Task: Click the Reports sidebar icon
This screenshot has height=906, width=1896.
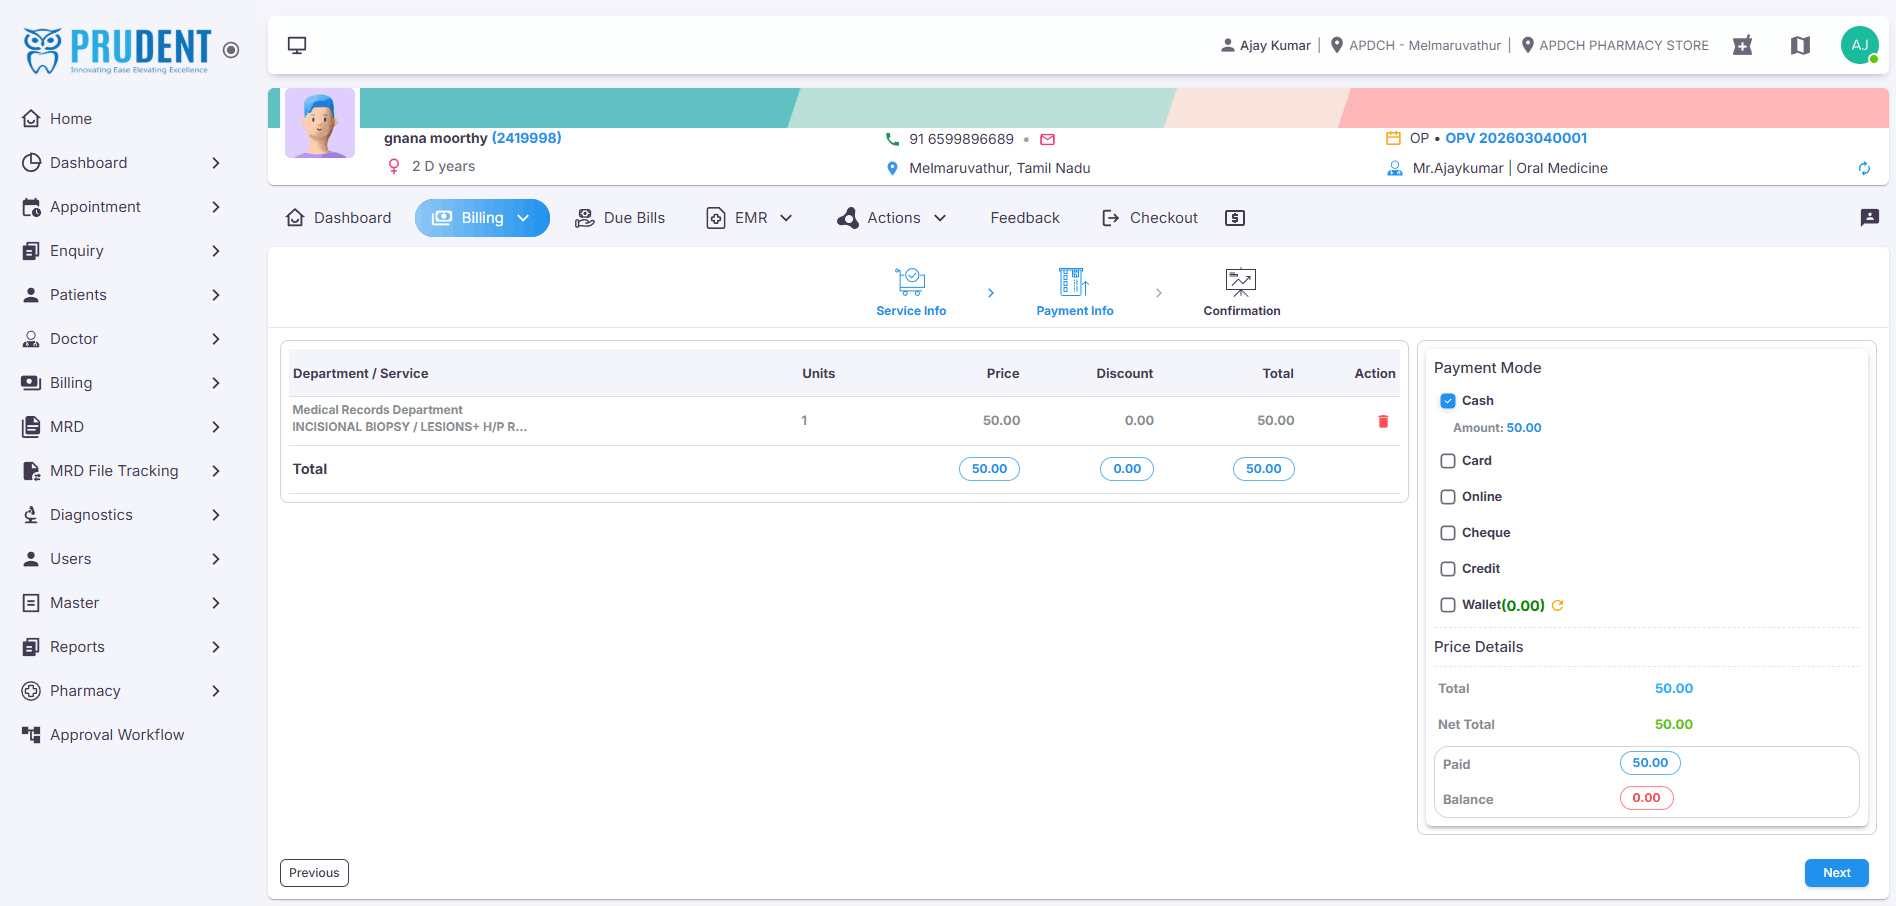Action: click(31, 647)
